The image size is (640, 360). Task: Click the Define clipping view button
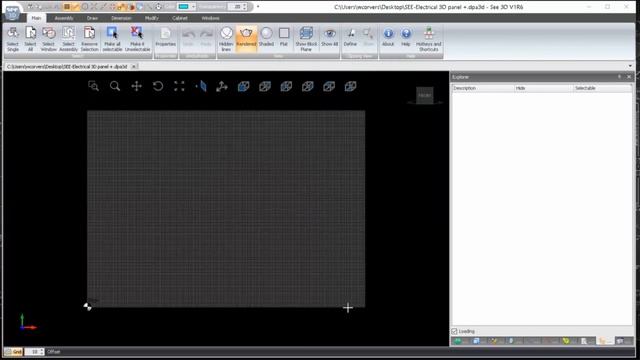(x=350, y=37)
